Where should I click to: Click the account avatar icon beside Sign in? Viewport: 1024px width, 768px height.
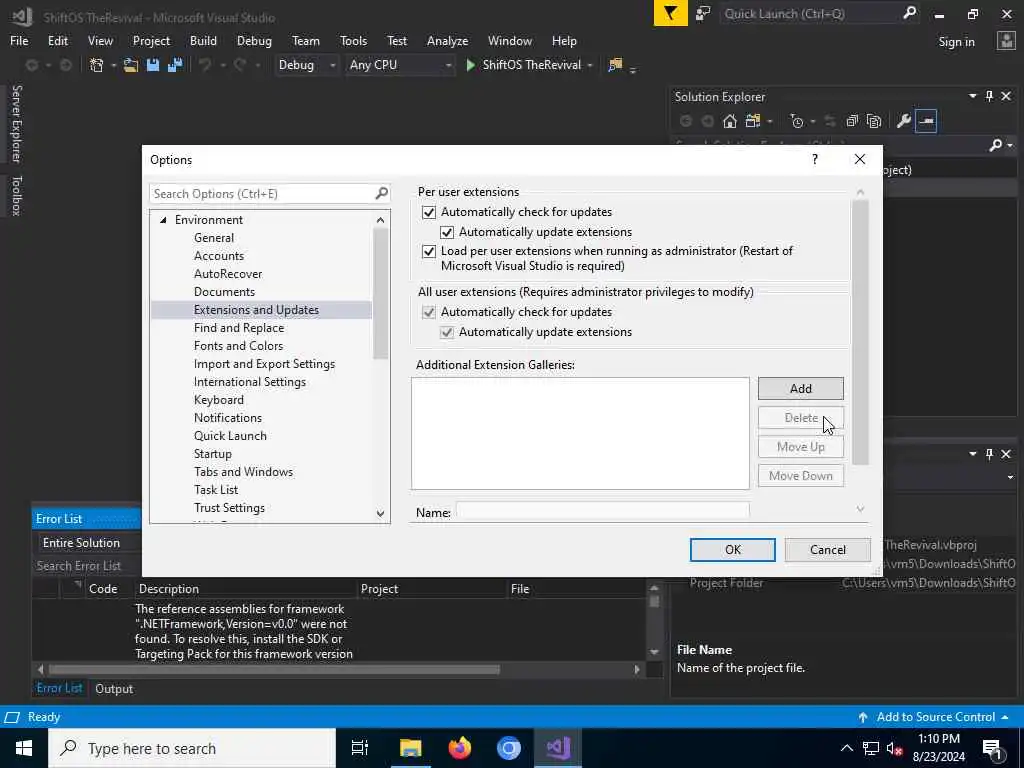1006,41
